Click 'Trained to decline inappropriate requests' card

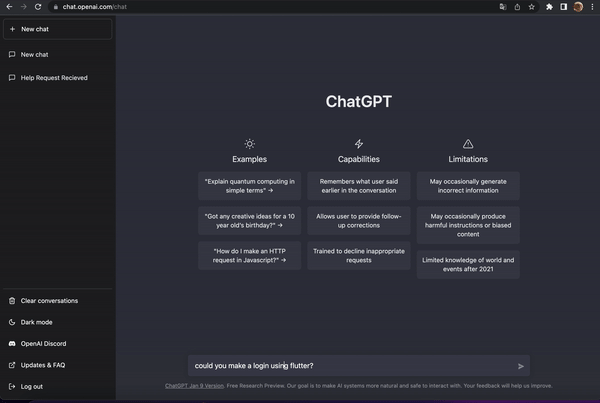coord(359,256)
